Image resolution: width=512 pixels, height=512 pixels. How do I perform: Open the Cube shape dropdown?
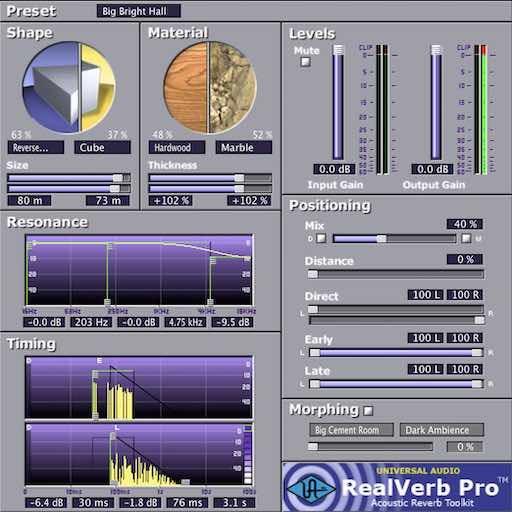tap(102, 147)
